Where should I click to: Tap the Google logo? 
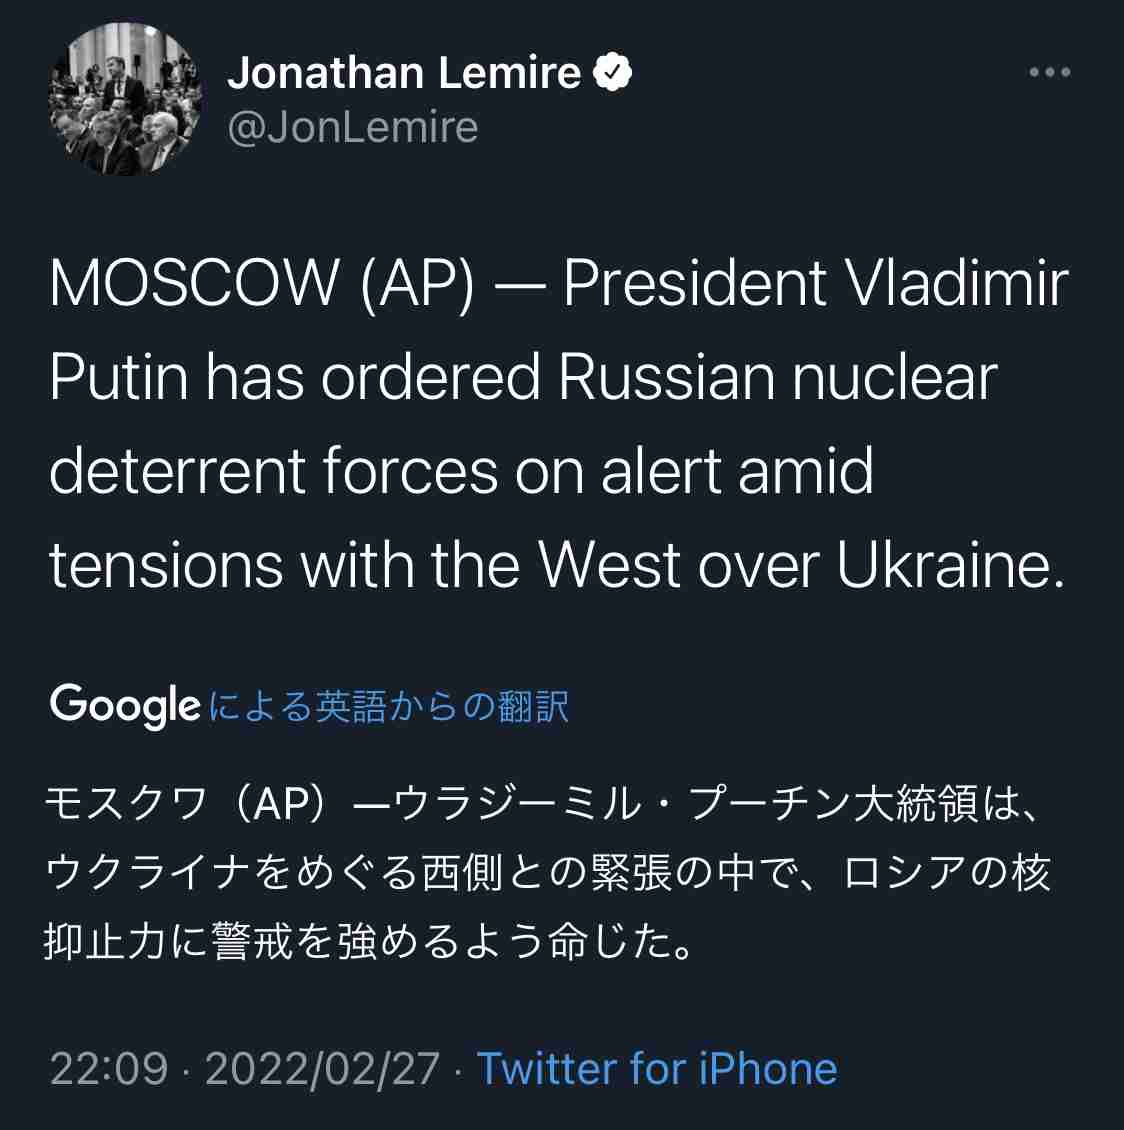[x=125, y=705]
